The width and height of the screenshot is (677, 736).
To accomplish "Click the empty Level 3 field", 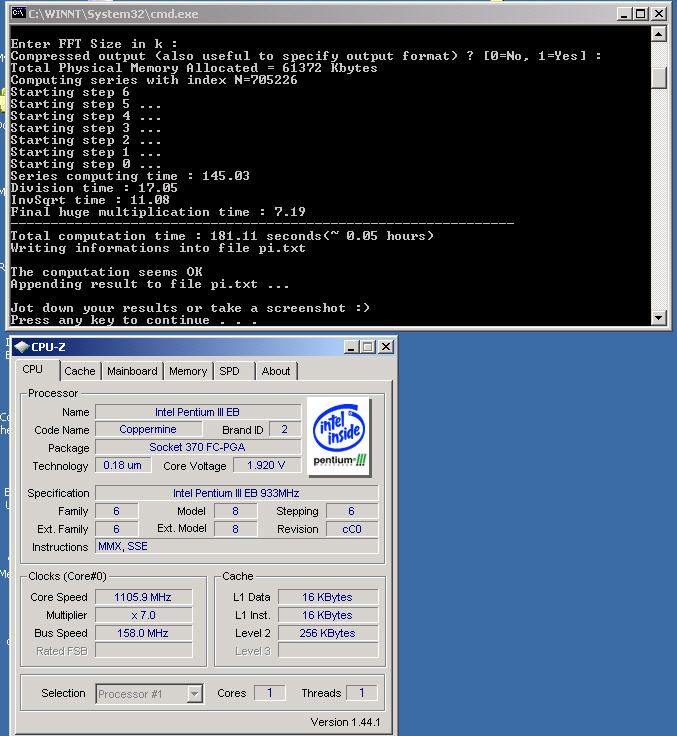I will click(328, 651).
